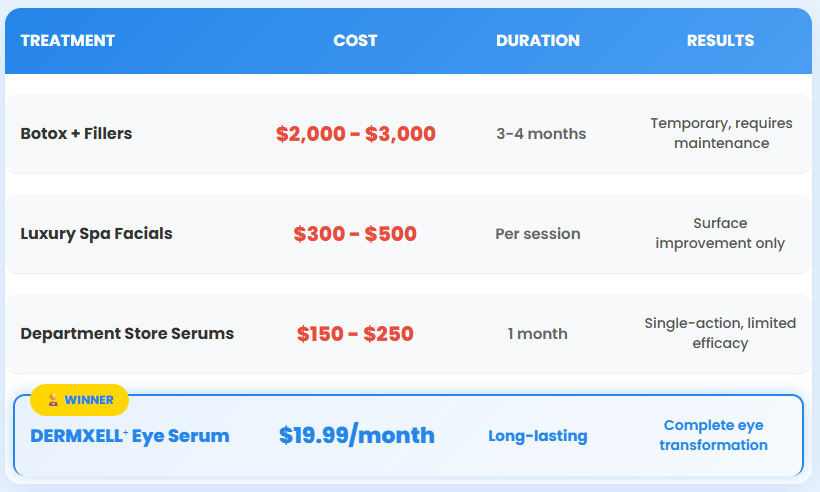Click the $2,000 - $3,000 price
The width and height of the screenshot is (820, 492).
pos(355,134)
